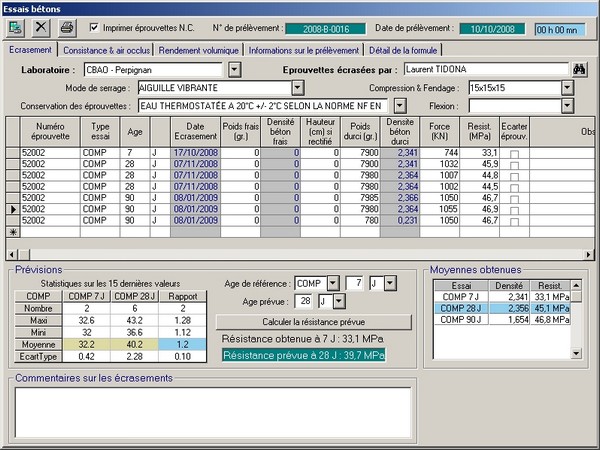This screenshot has height=450, width=600.
Task: Select the COMP 28 J row in averages
Action: click(x=502, y=308)
